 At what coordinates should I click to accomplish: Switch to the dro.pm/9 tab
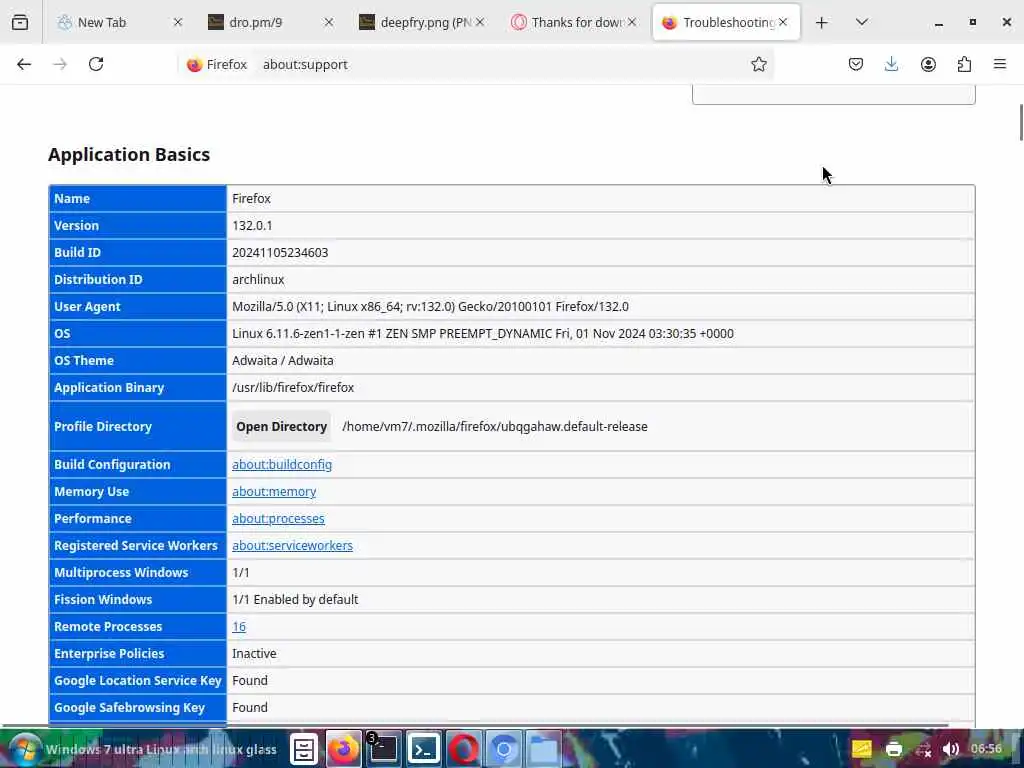click(268, 22)
